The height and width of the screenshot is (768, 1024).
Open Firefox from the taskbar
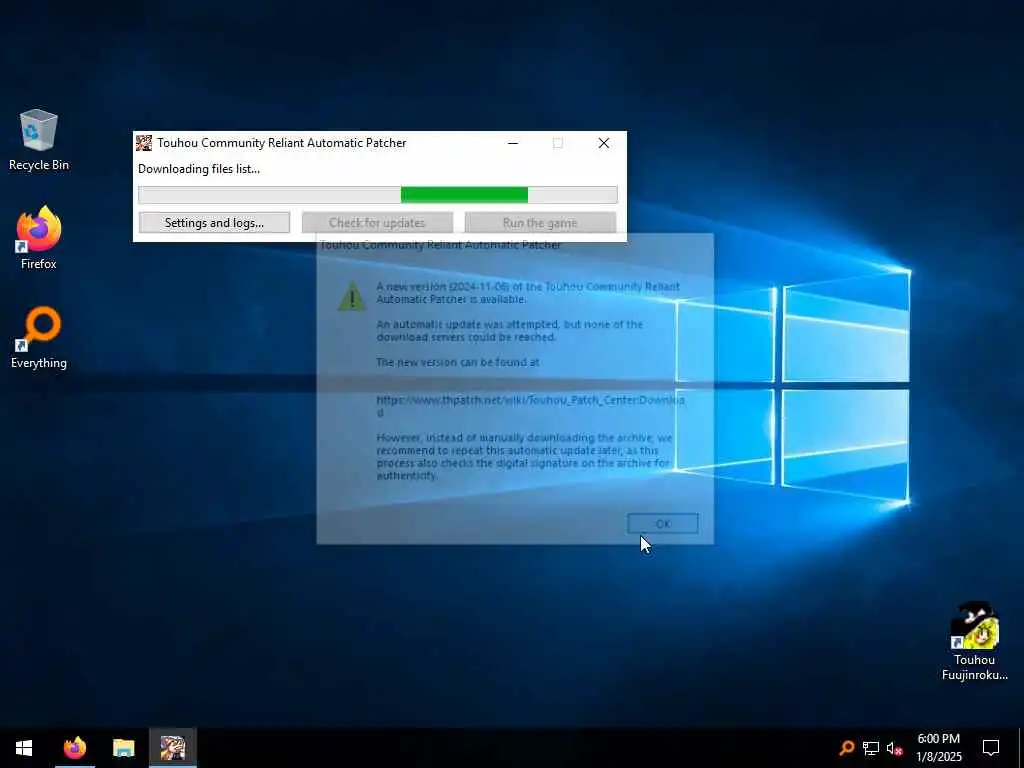tap(74, 748)
